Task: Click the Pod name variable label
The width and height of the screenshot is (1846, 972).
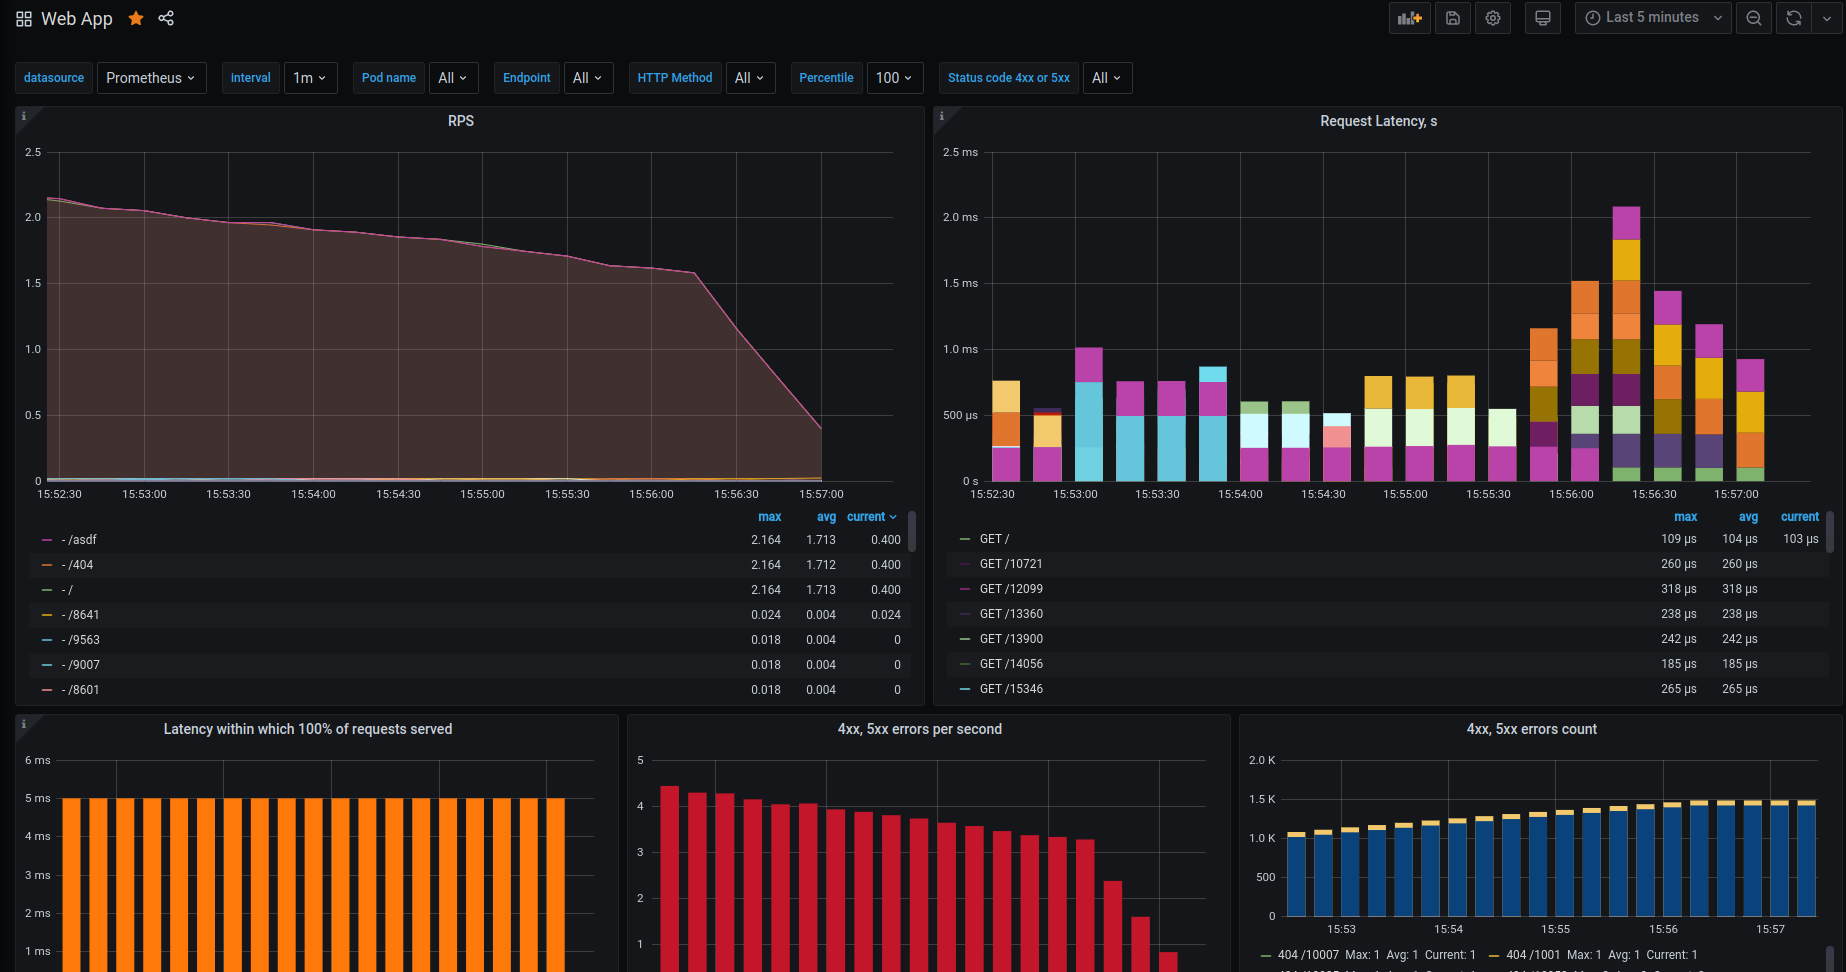Action: point(389,78)
